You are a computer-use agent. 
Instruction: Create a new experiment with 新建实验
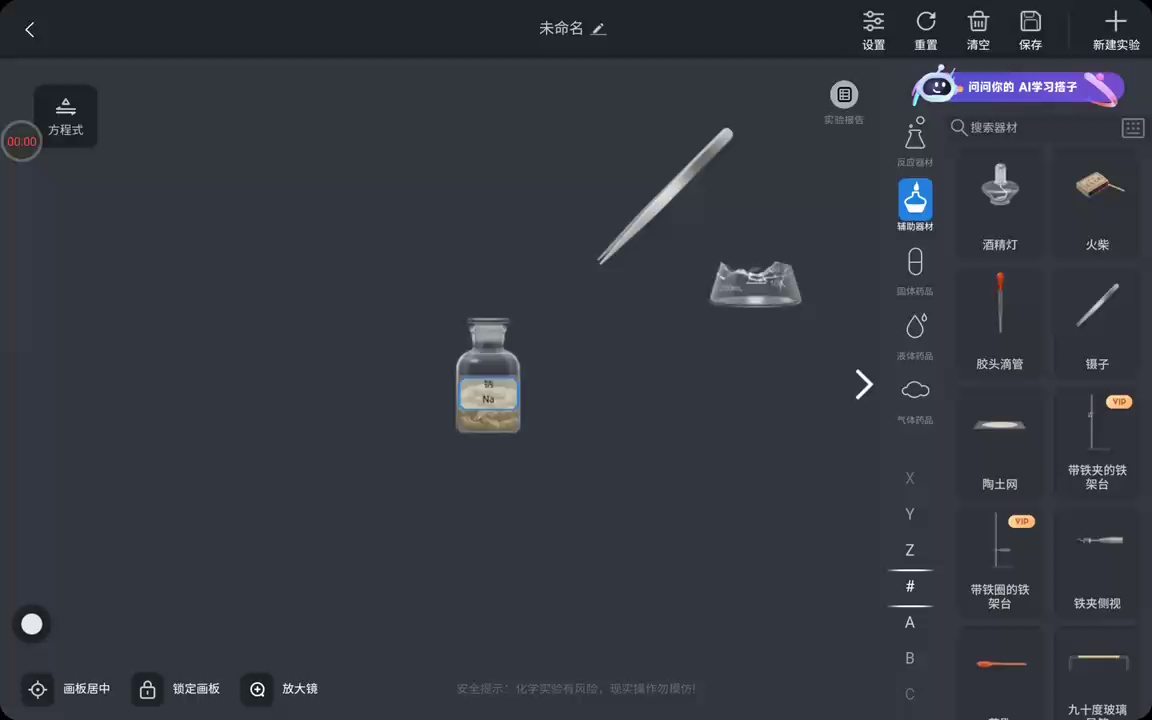tap(1115, 29)
